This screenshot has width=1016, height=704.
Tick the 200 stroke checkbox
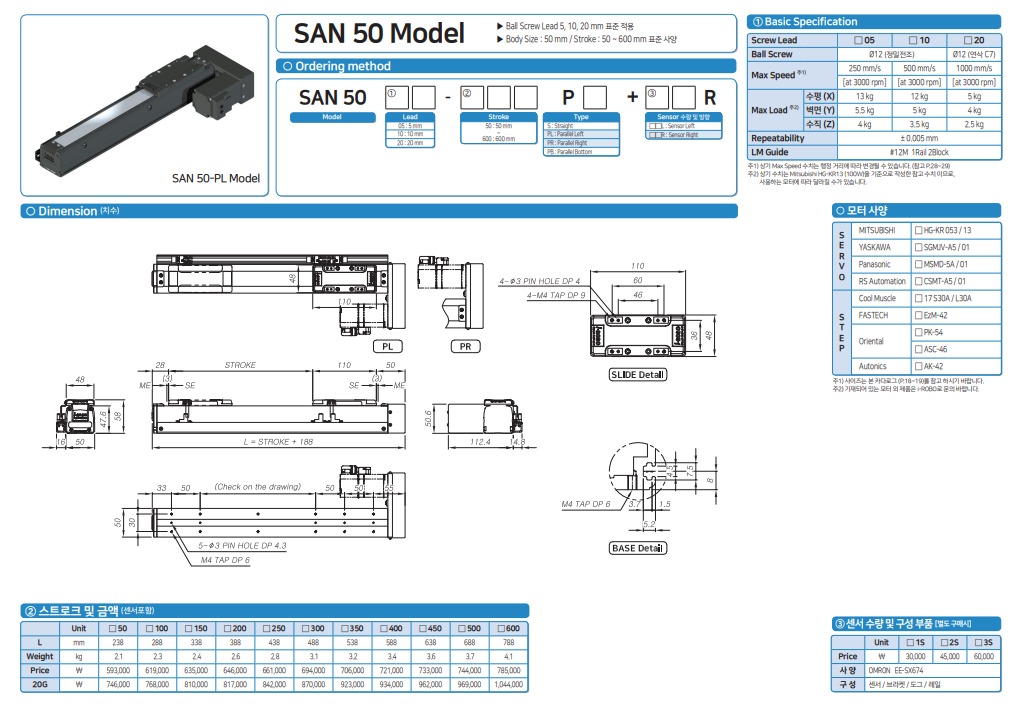(x=227, y=628)
